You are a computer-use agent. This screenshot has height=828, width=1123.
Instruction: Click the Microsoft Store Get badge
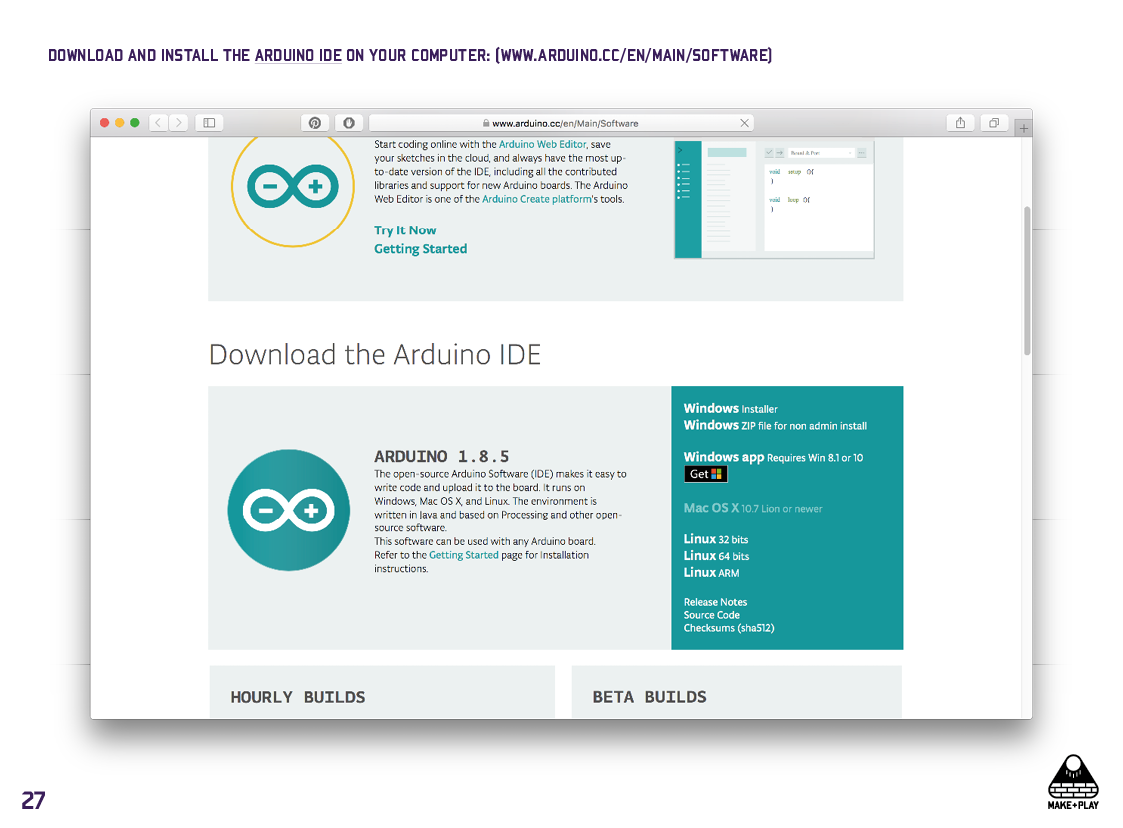(705, 474)
